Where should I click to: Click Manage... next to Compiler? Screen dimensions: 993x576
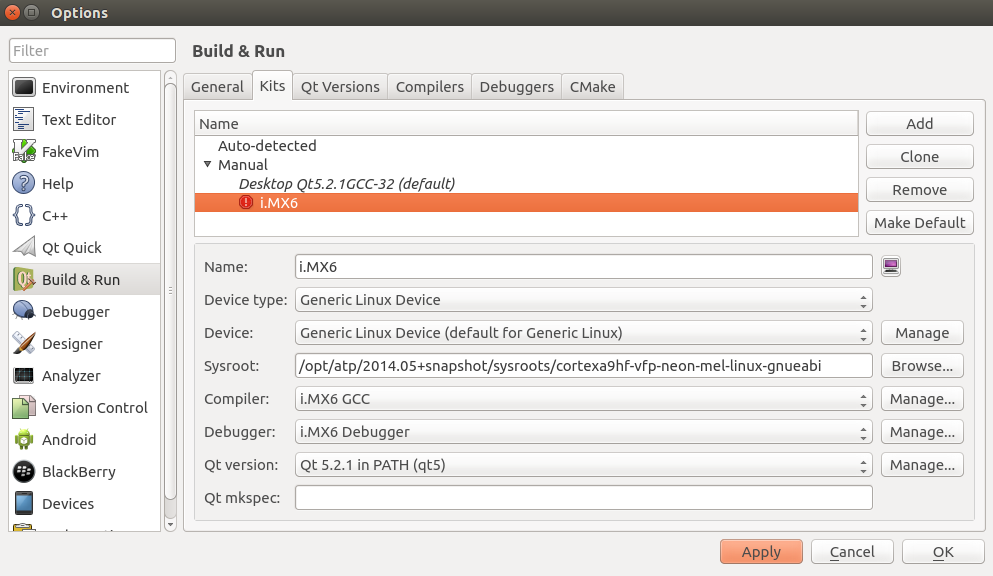(922, 399)
